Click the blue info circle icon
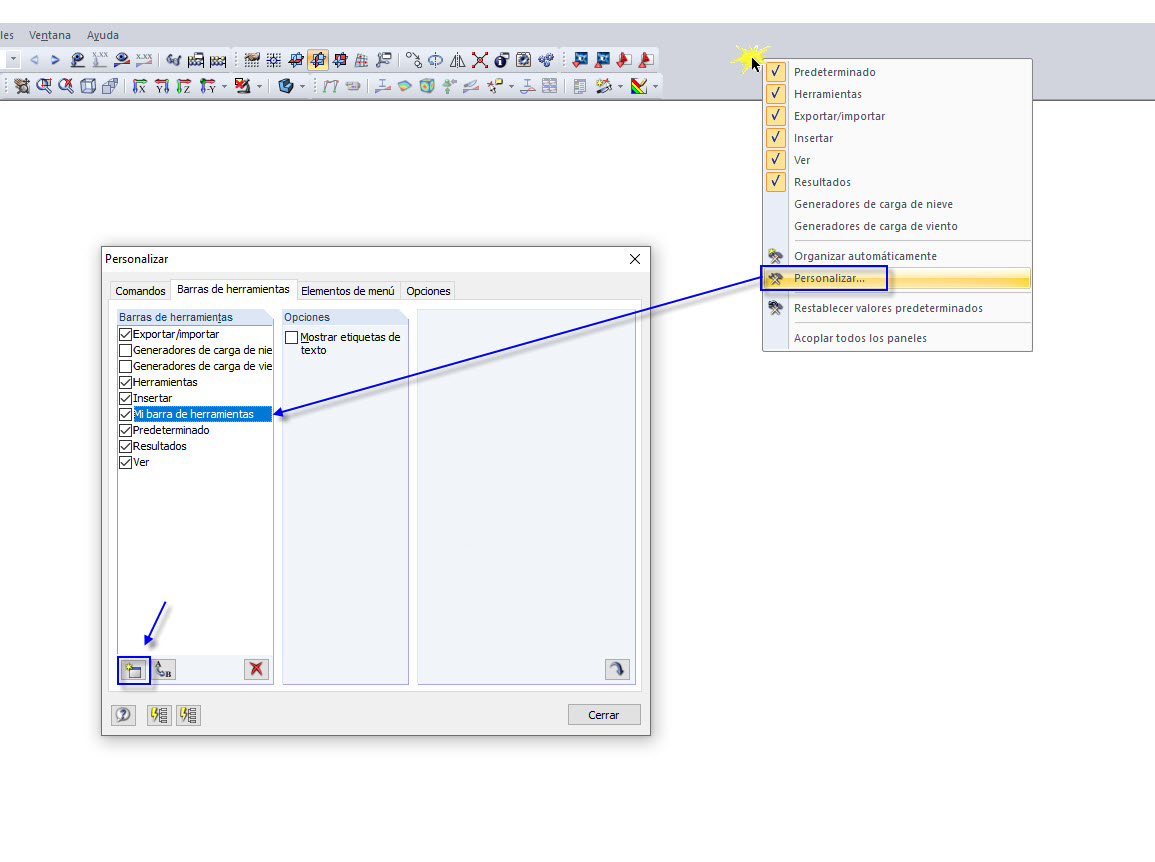1155x862 pixels. tap(502, 60)
